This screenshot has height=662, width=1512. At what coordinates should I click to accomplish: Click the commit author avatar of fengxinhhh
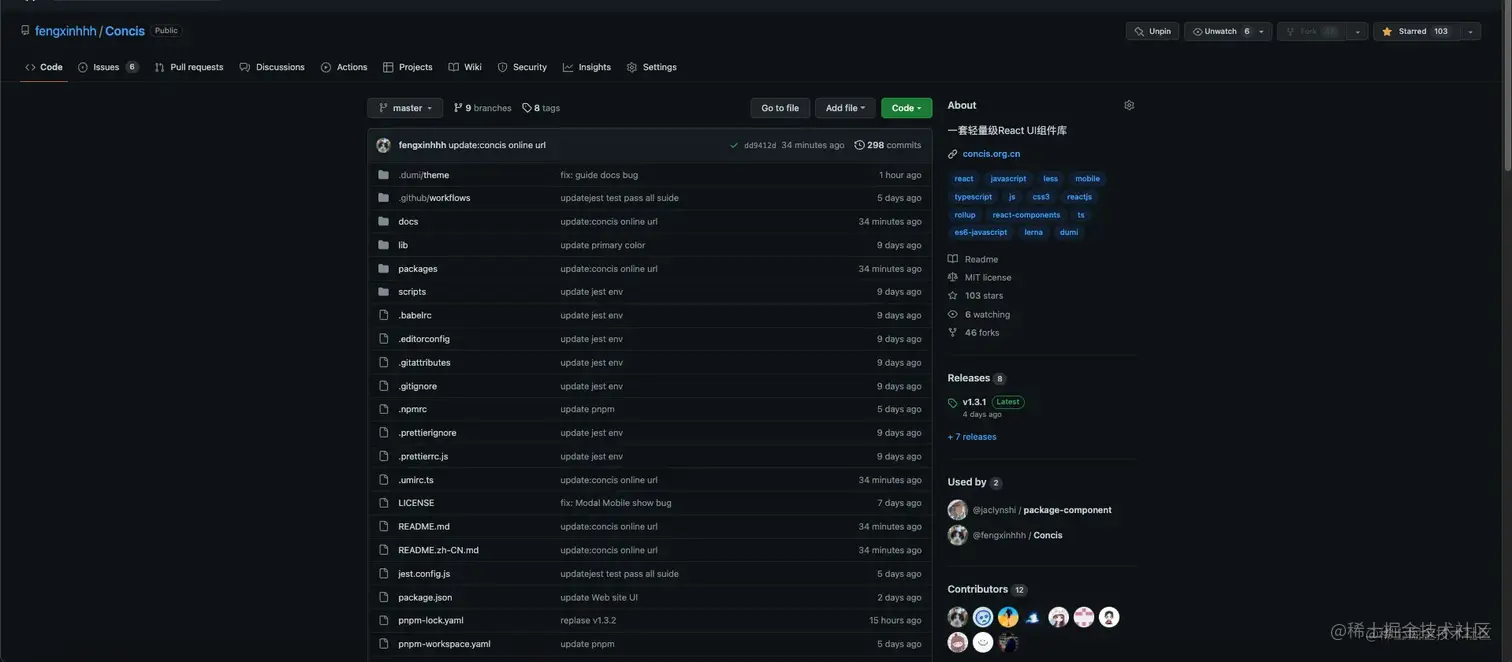pyautogui.click(x=383, y=145)
